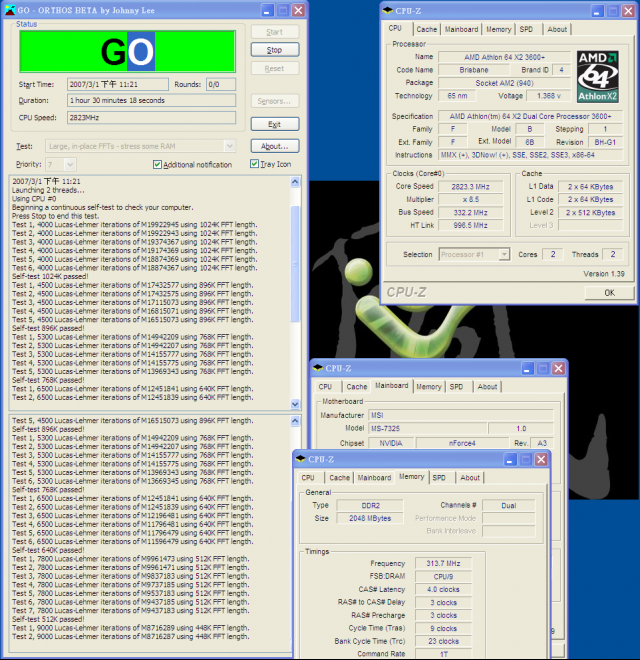Close the top CPU-Z window
The image size is (640, 660).
[x=628, y=11]
